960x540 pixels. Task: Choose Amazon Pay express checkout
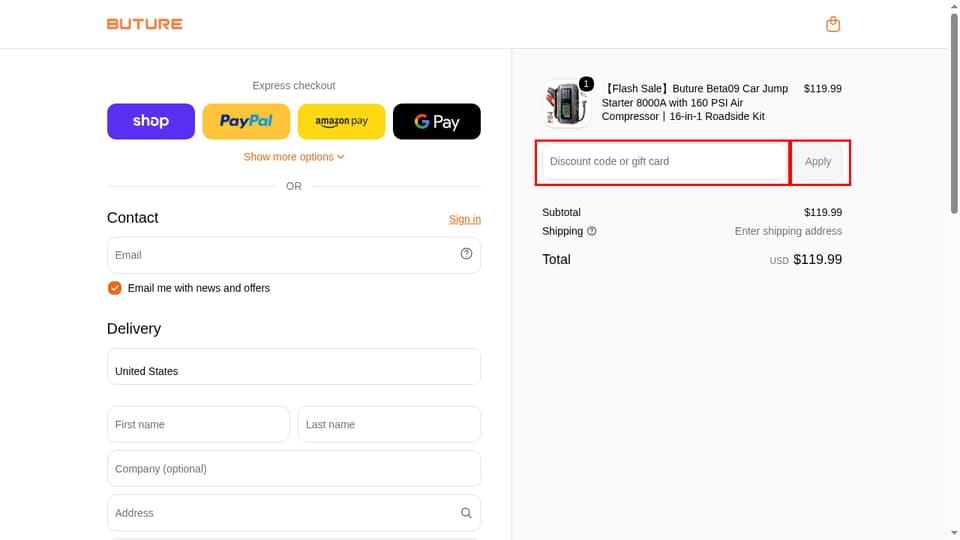342,121
